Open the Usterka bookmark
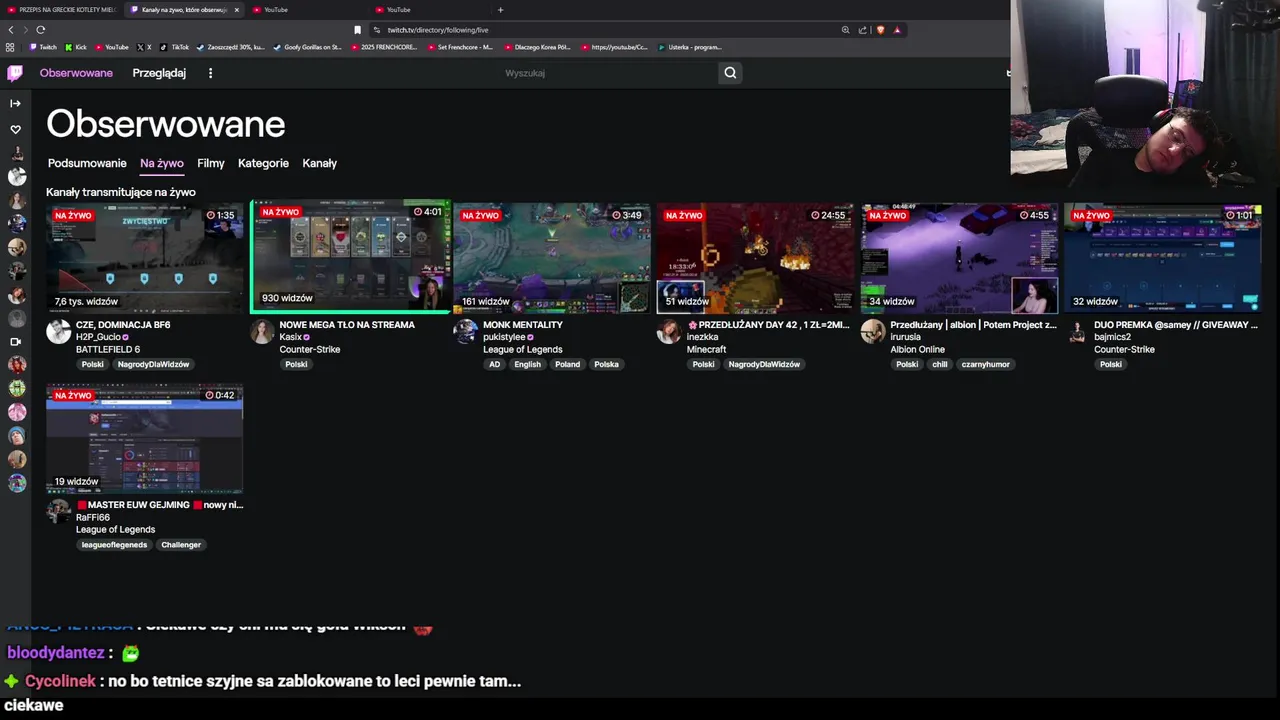 click(x=689, y=47)
